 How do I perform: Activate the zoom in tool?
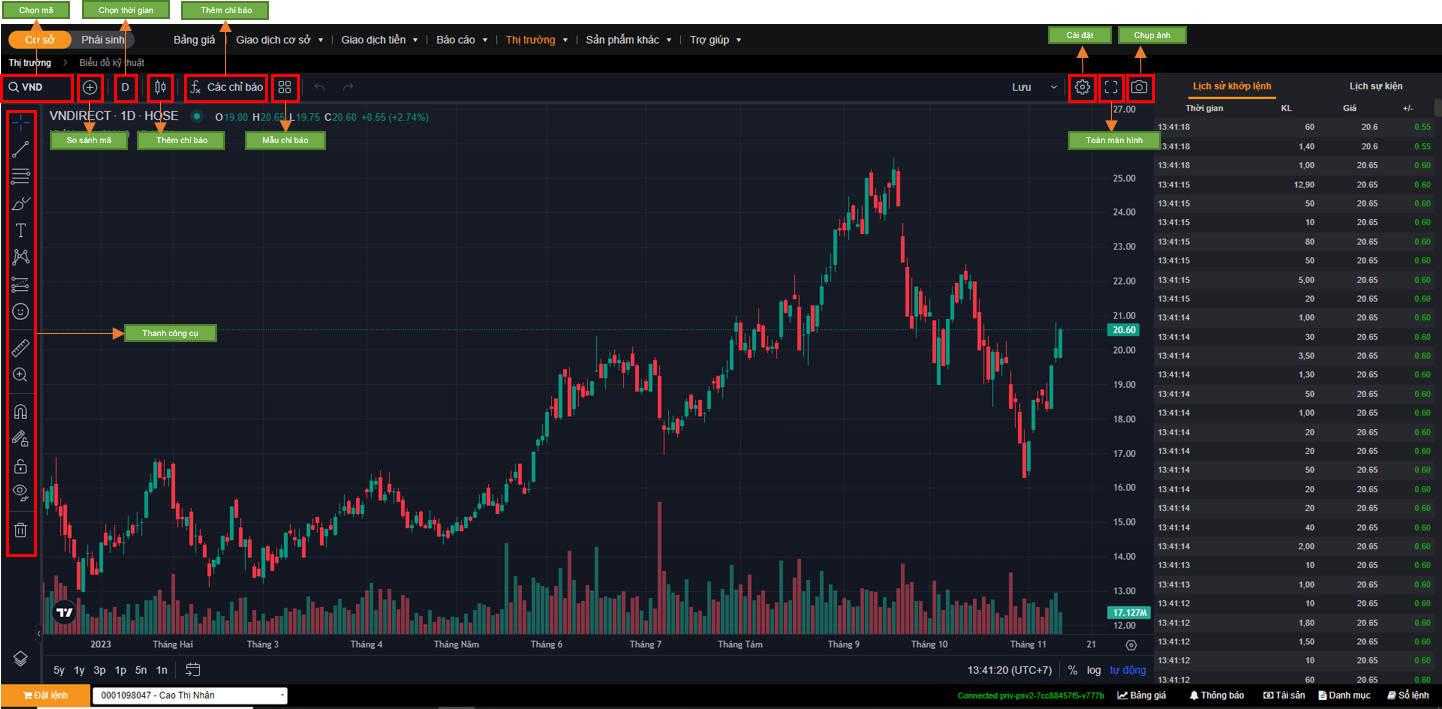(x=21, y=374)
